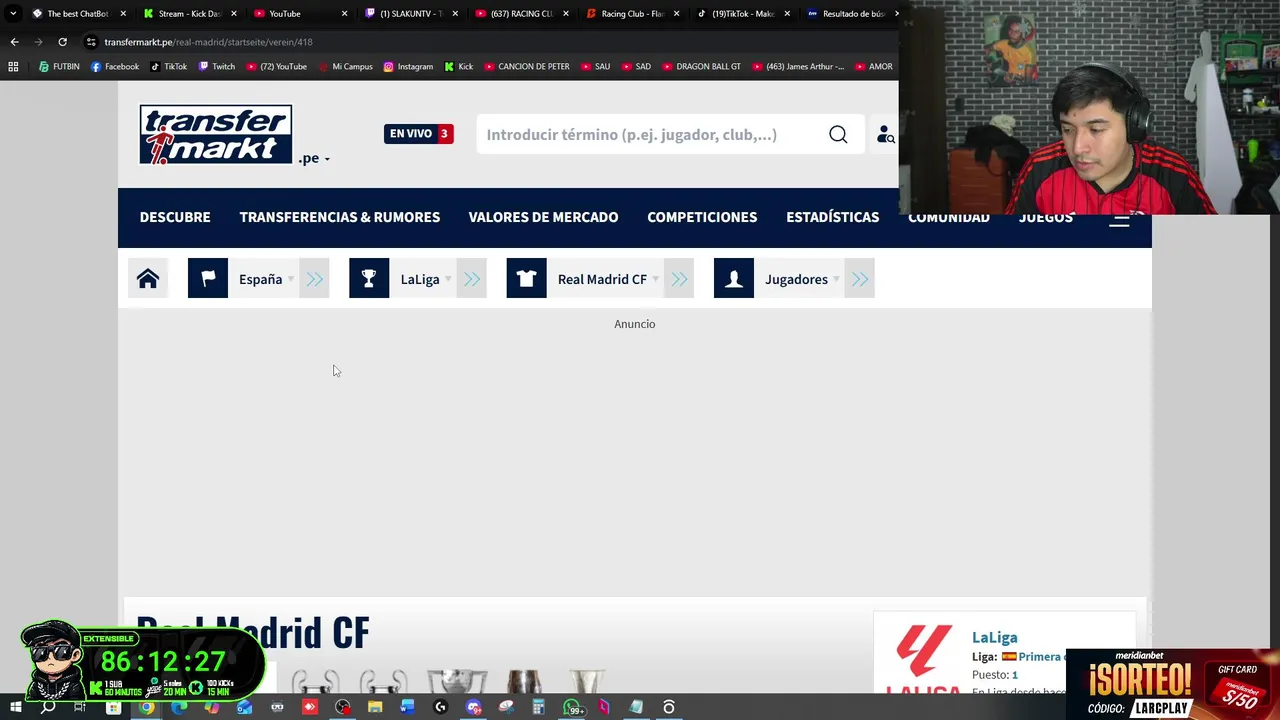
Task: Open Microsoft Edge from taskbar
Action: (179, 707)
